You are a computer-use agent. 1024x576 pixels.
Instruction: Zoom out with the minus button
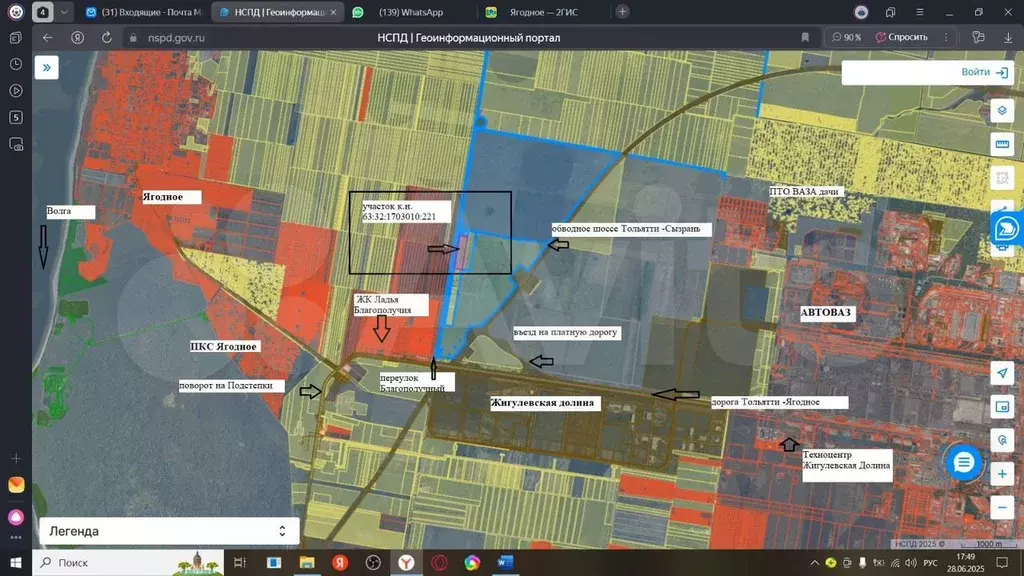point(1002,507)
